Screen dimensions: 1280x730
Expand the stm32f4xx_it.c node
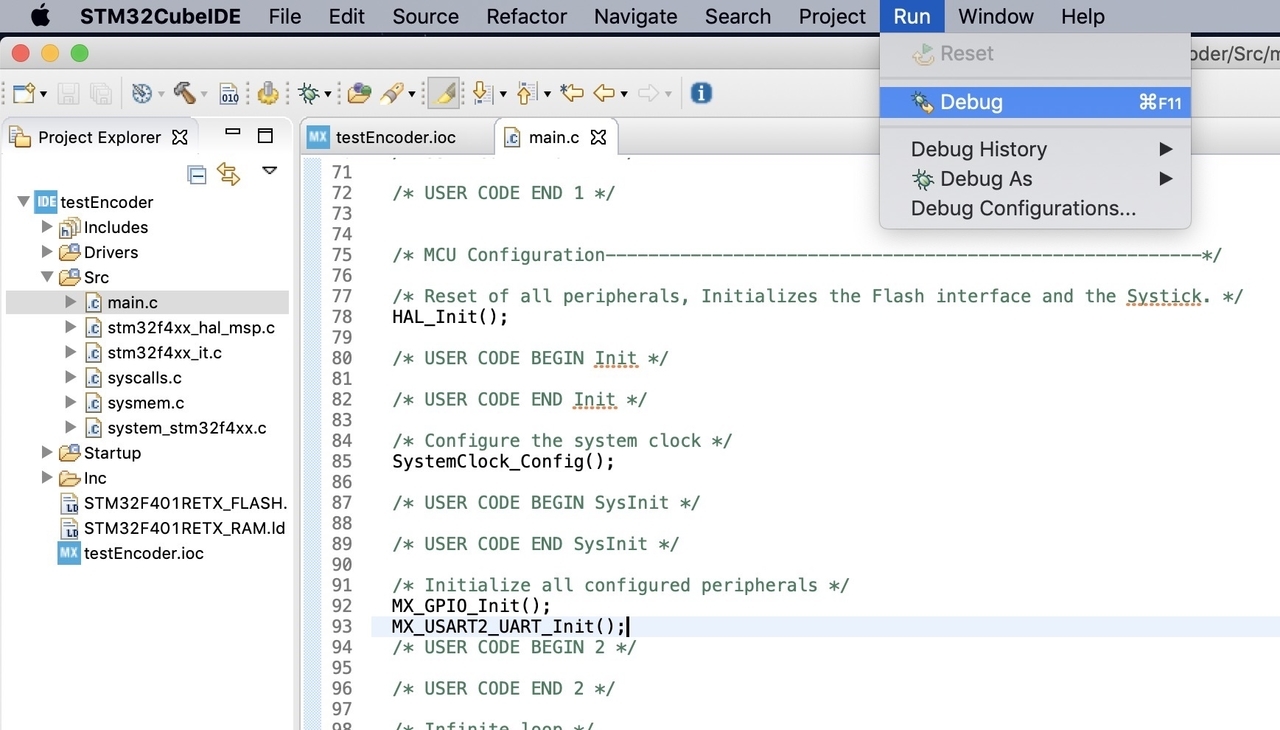coord(70,352)
